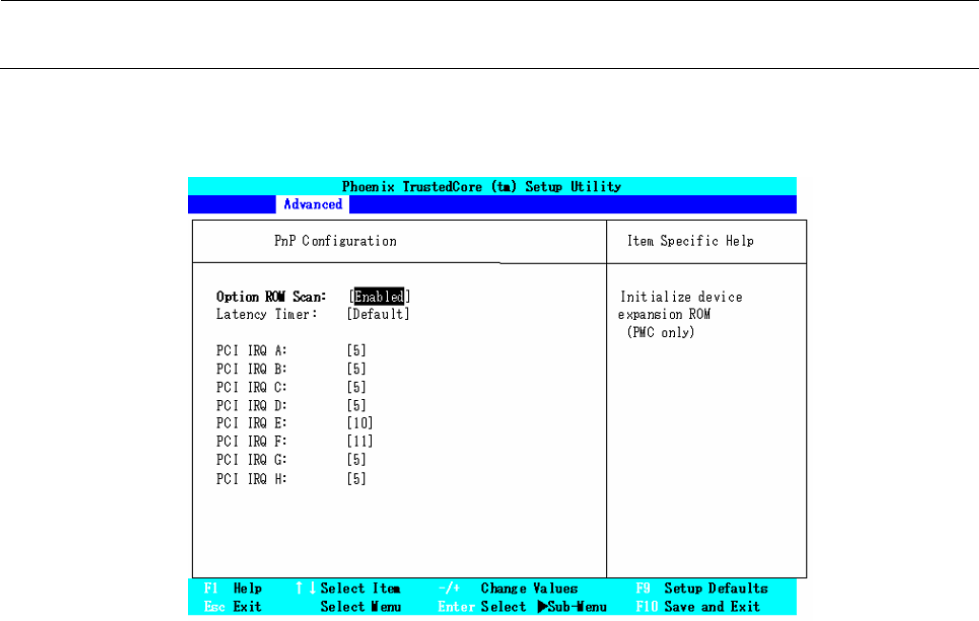
Task: Click the Esc Exit shortcut
Action: 232,607
